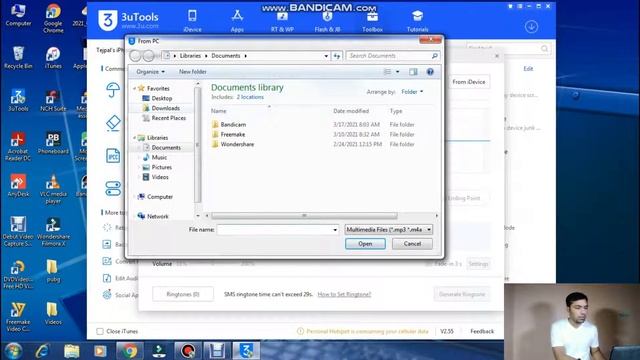Viewport: 640px width, 360px height.
Task: Click the Windows Start button
Action: point(13,351)
